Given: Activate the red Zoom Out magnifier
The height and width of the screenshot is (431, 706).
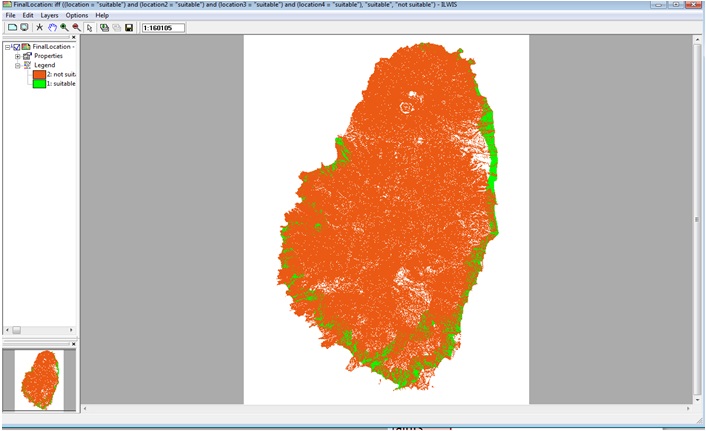Looking at the screenshot, I should pos(76,27).
